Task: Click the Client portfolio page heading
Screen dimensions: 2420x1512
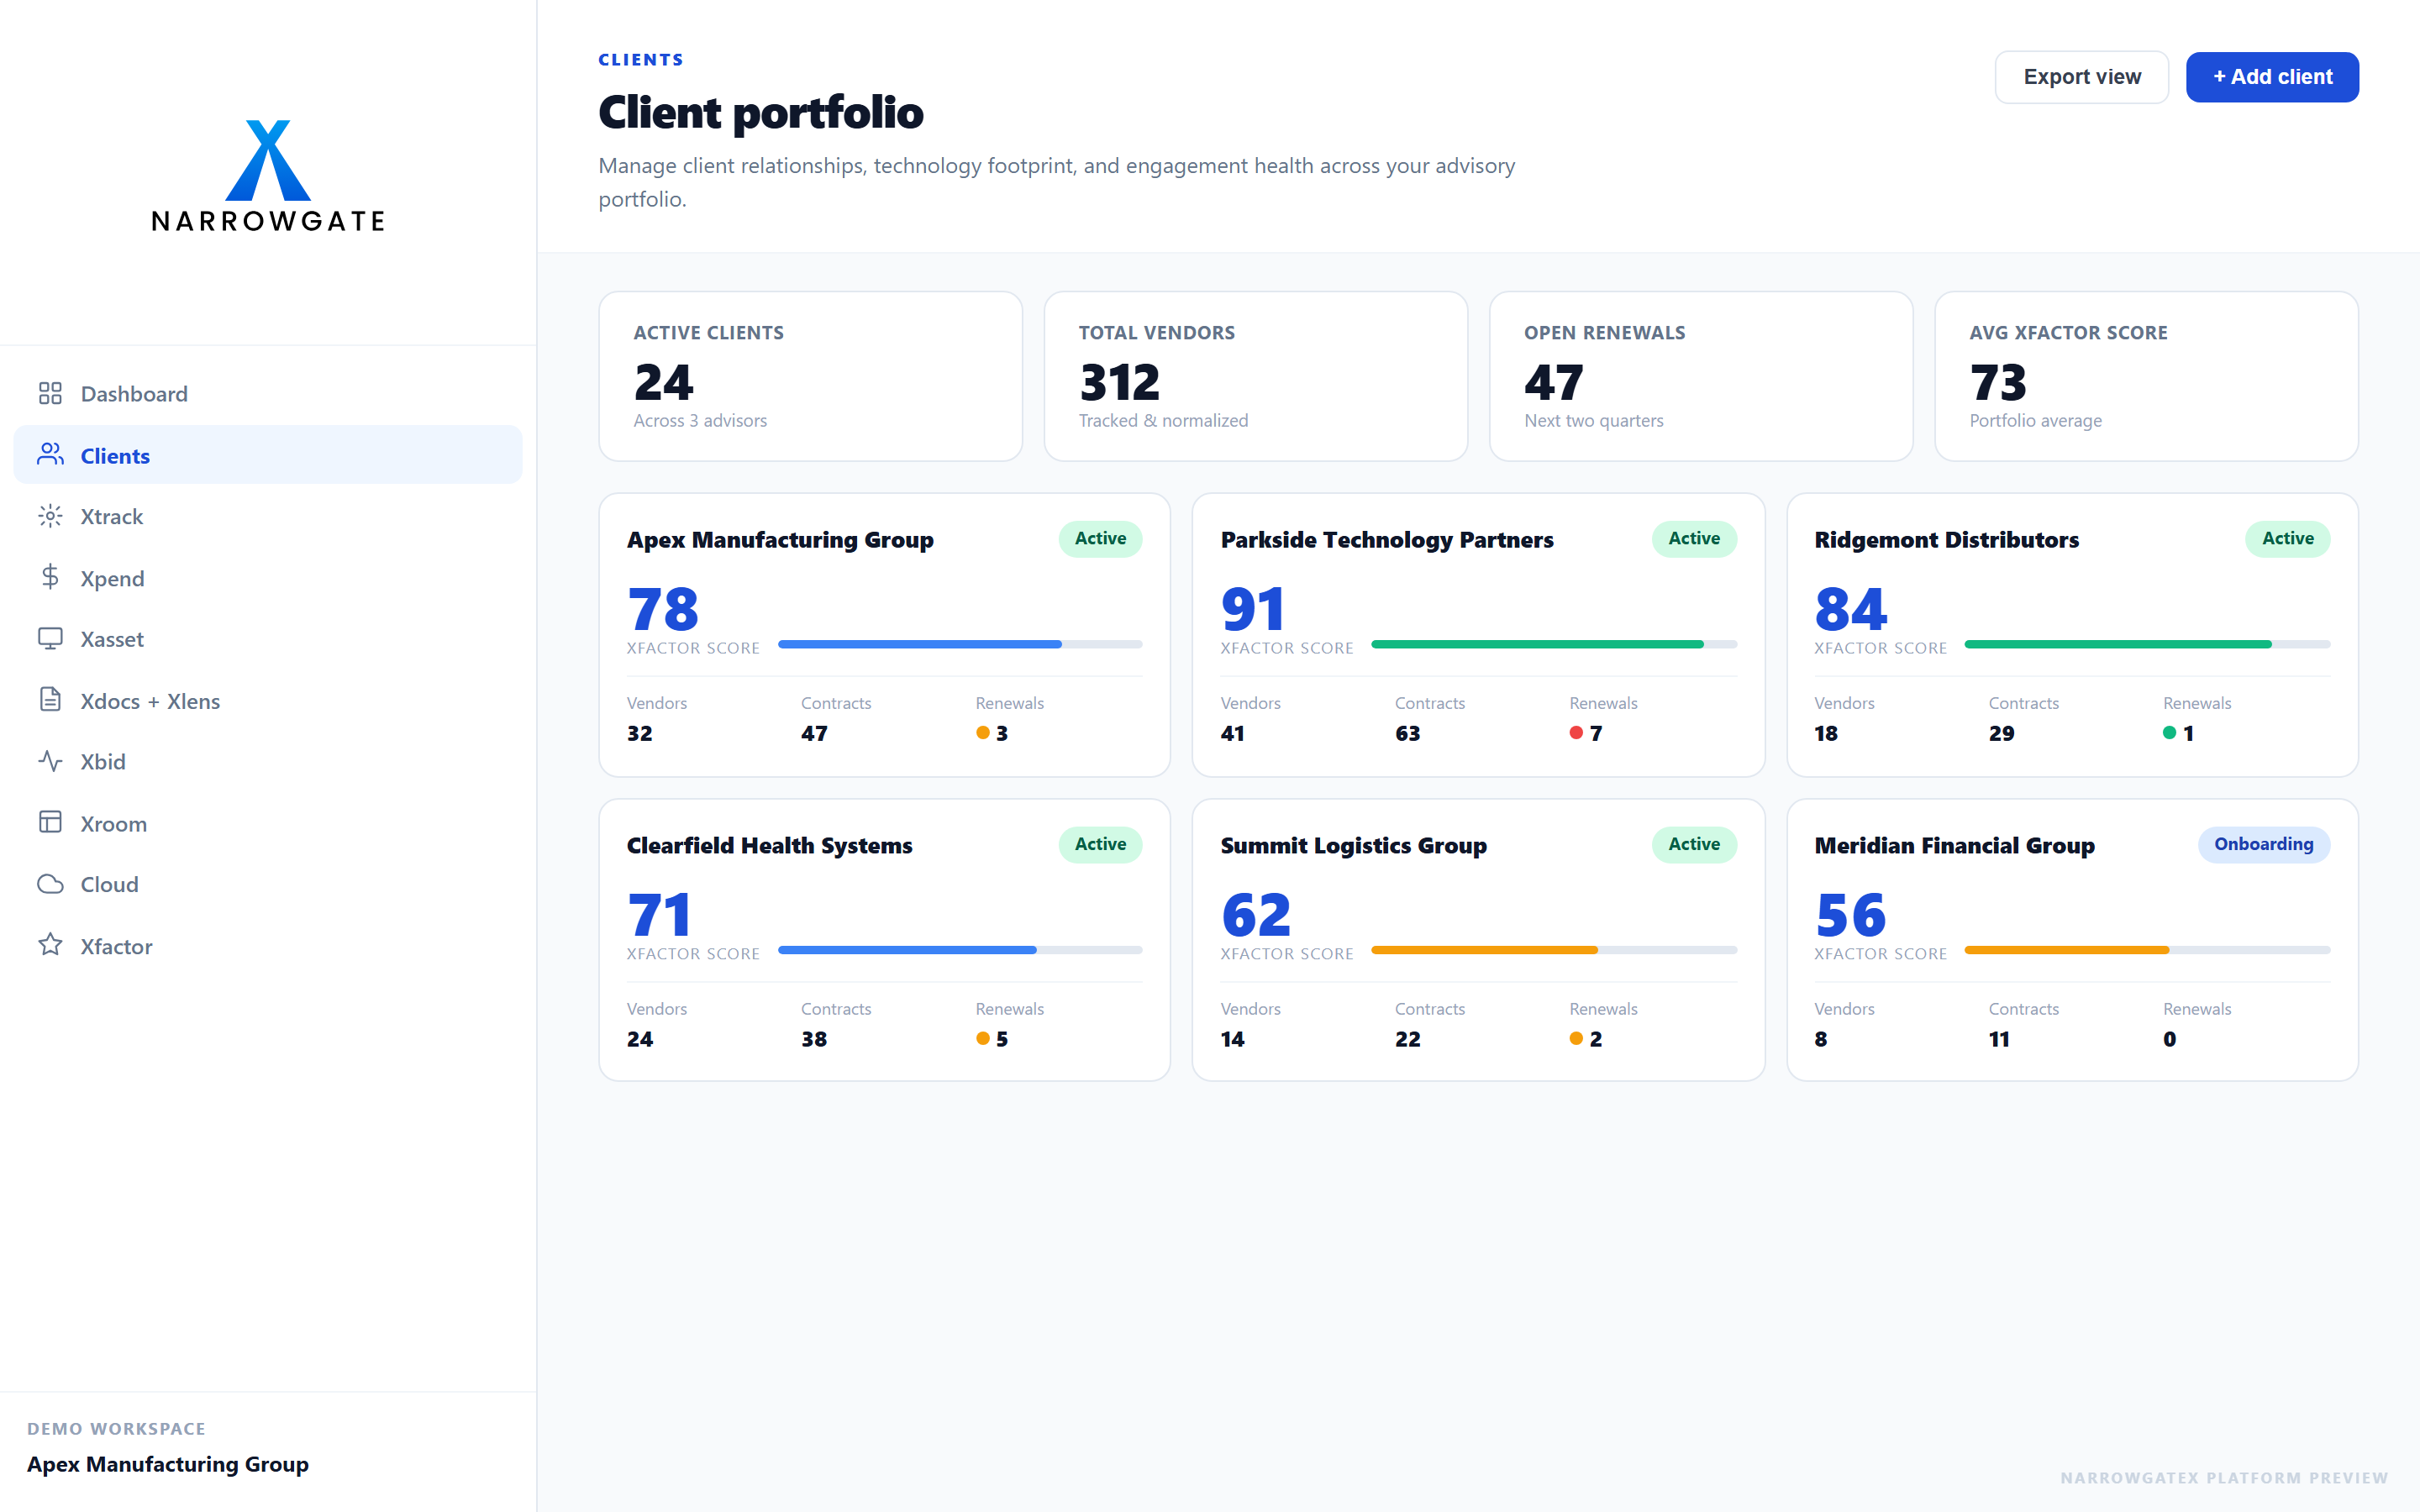Action: 761,112
